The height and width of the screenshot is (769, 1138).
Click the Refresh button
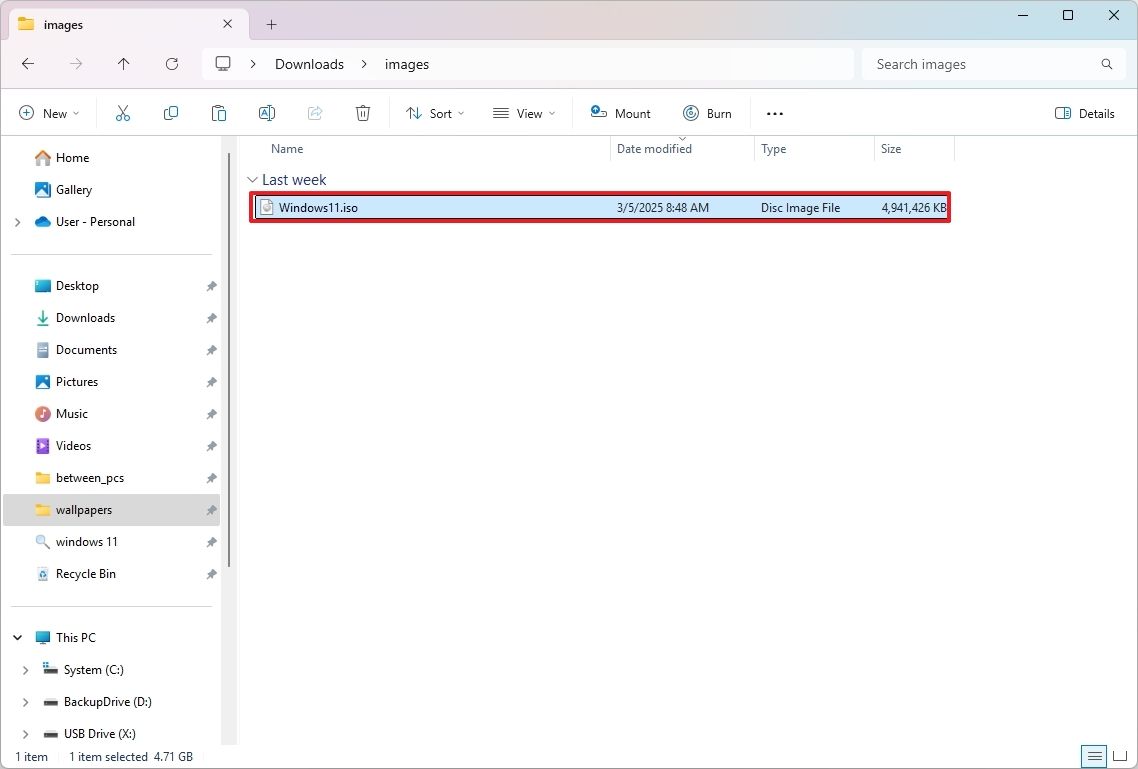point(171,63)
